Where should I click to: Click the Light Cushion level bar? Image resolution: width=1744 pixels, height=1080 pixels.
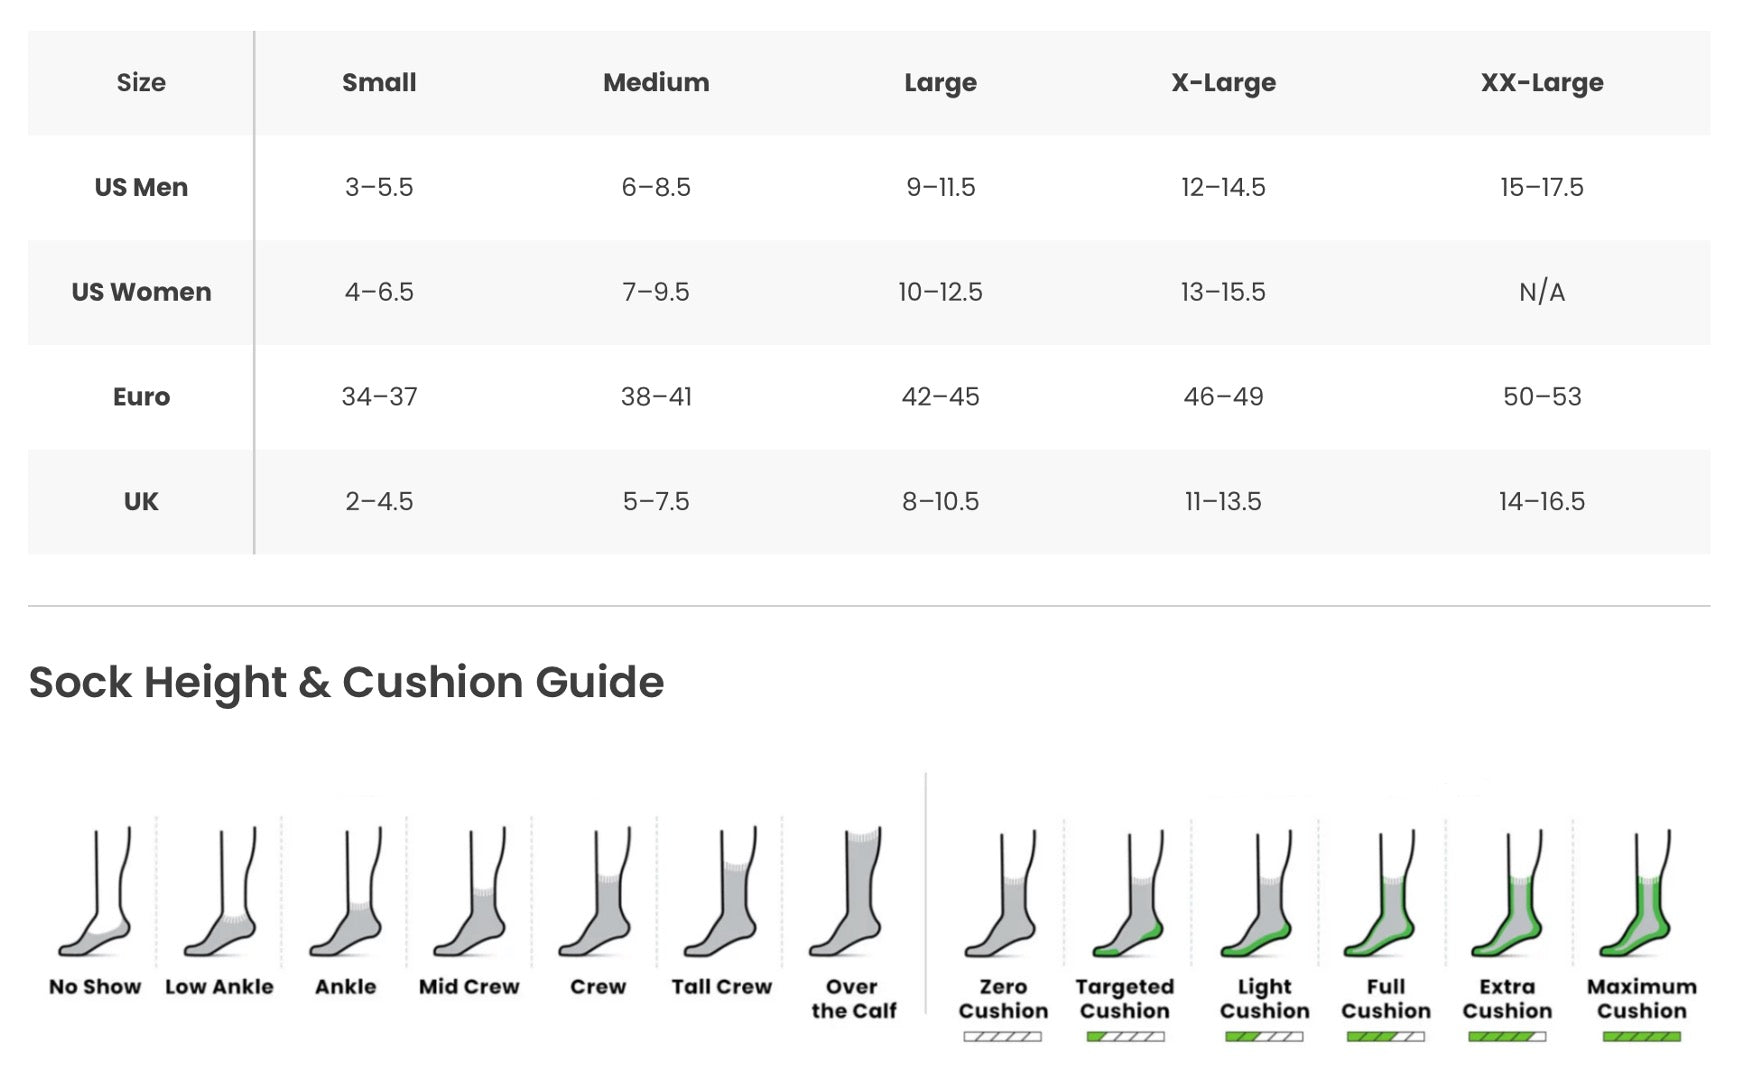point(1264,1037)
